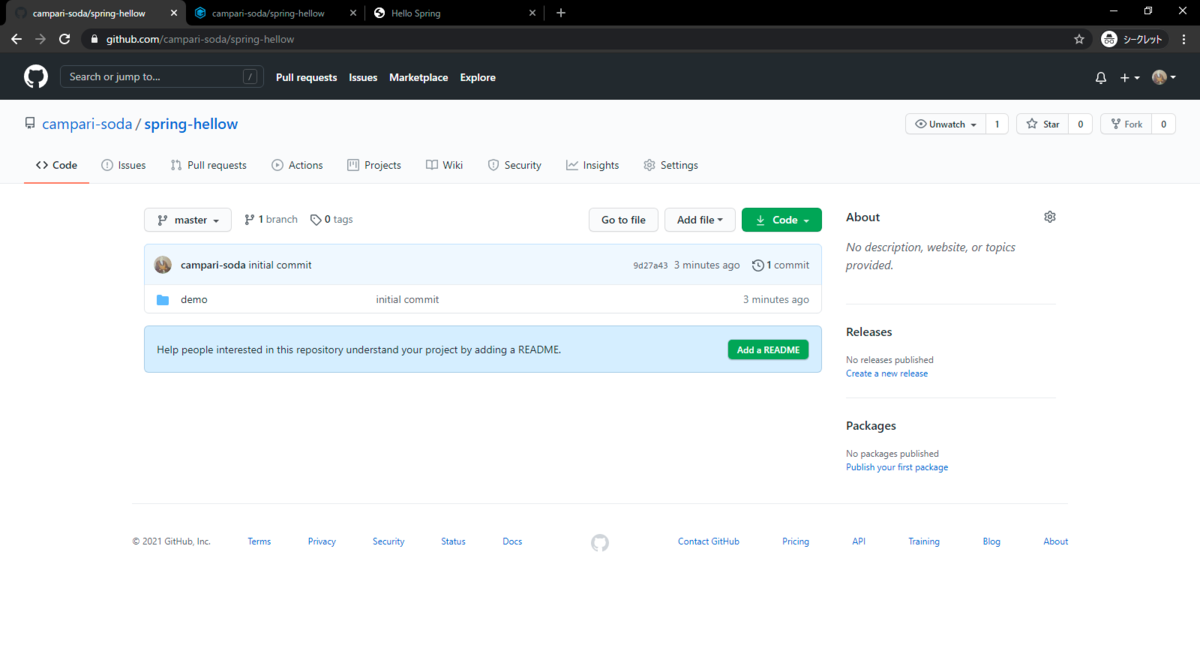1200x645 pixels.
Task: Click Publish your first package link
Action: point(897,468)
